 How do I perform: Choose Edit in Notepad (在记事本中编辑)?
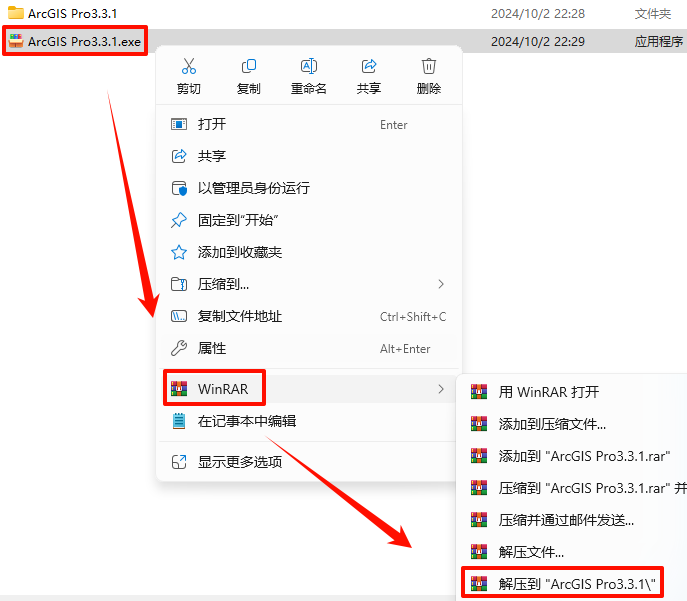point(309,421)
